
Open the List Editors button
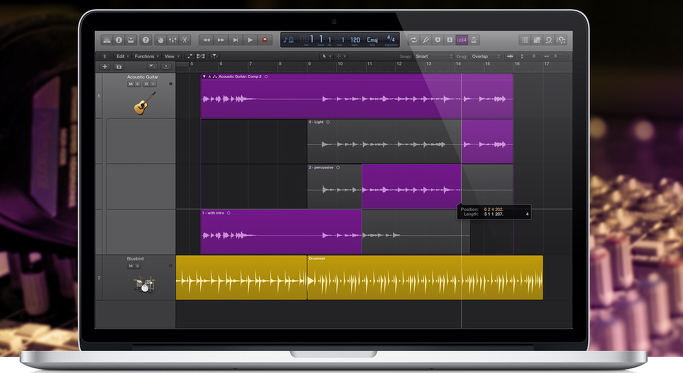(525, 40)
